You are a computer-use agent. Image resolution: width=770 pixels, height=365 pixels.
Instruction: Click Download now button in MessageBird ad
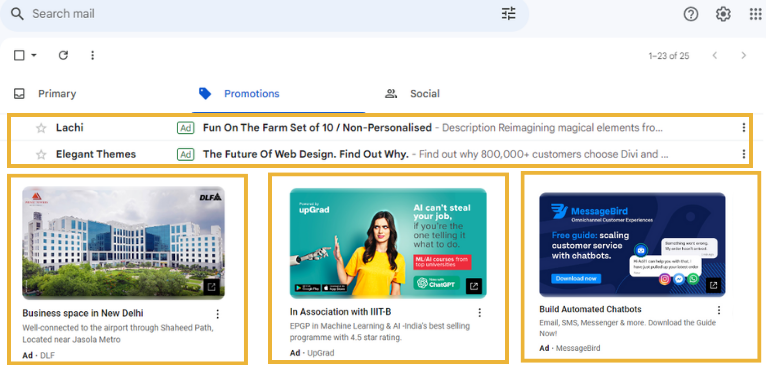point(576,279)
